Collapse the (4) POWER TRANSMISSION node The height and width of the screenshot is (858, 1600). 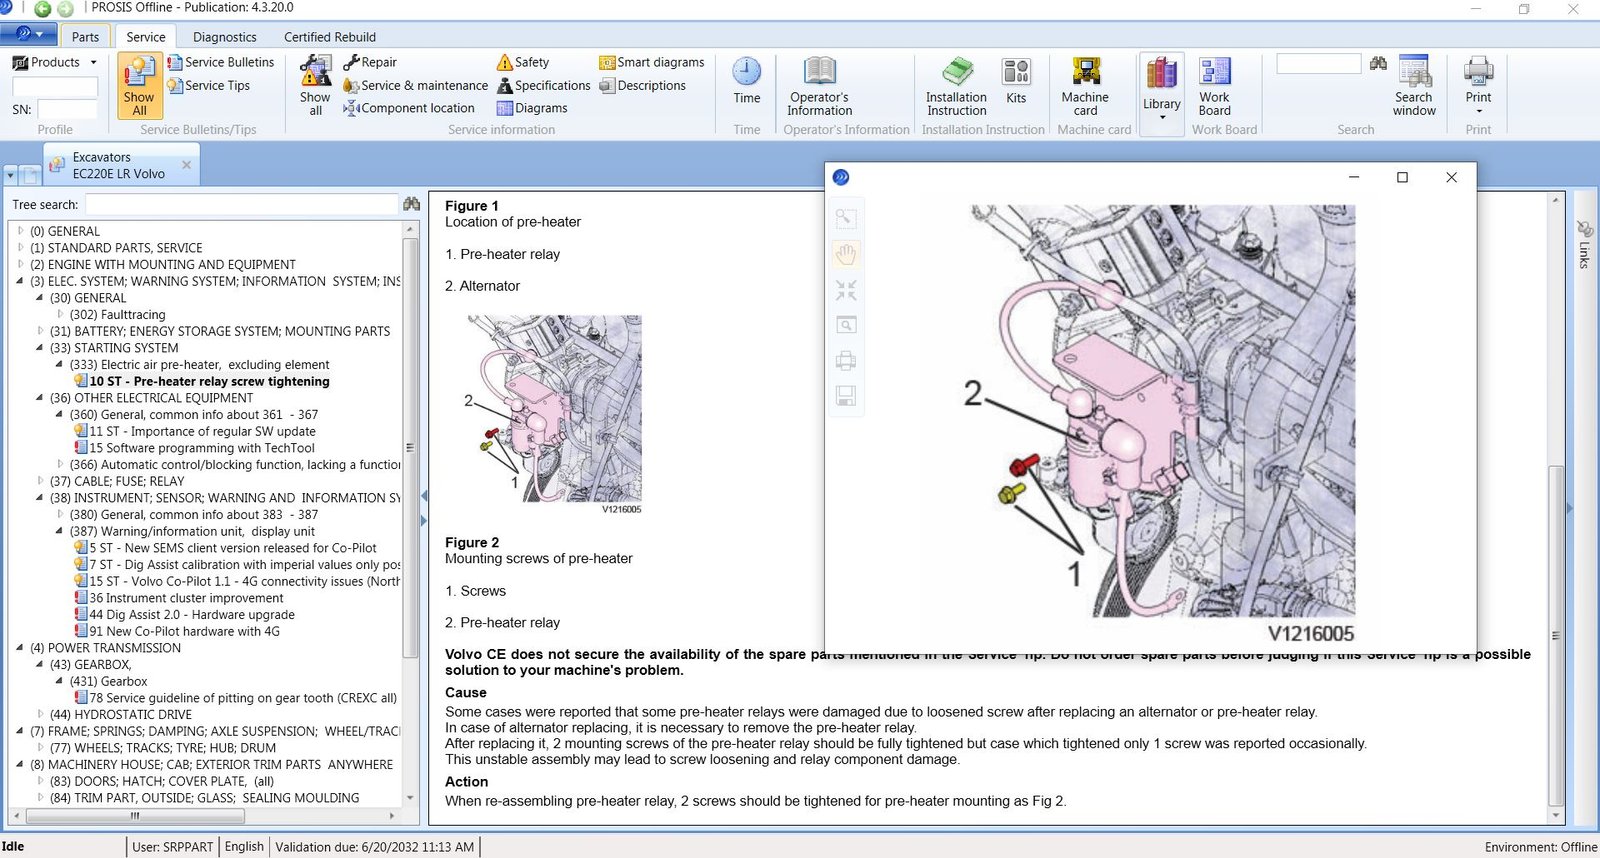(20, 648)
